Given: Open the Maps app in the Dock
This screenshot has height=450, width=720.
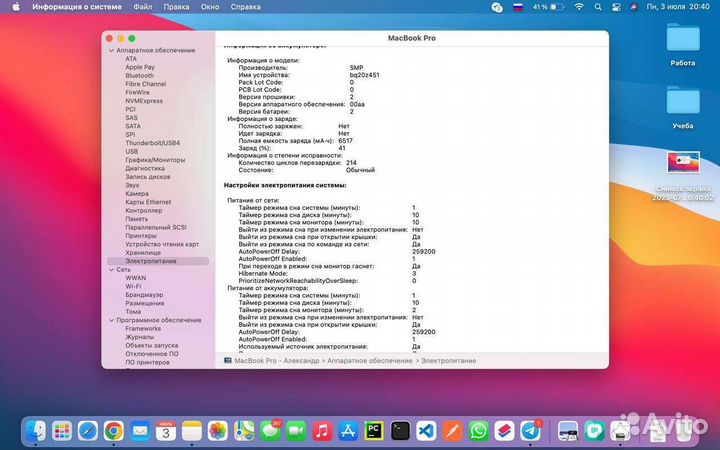Looking at the screenshot, I should (244, 431).
